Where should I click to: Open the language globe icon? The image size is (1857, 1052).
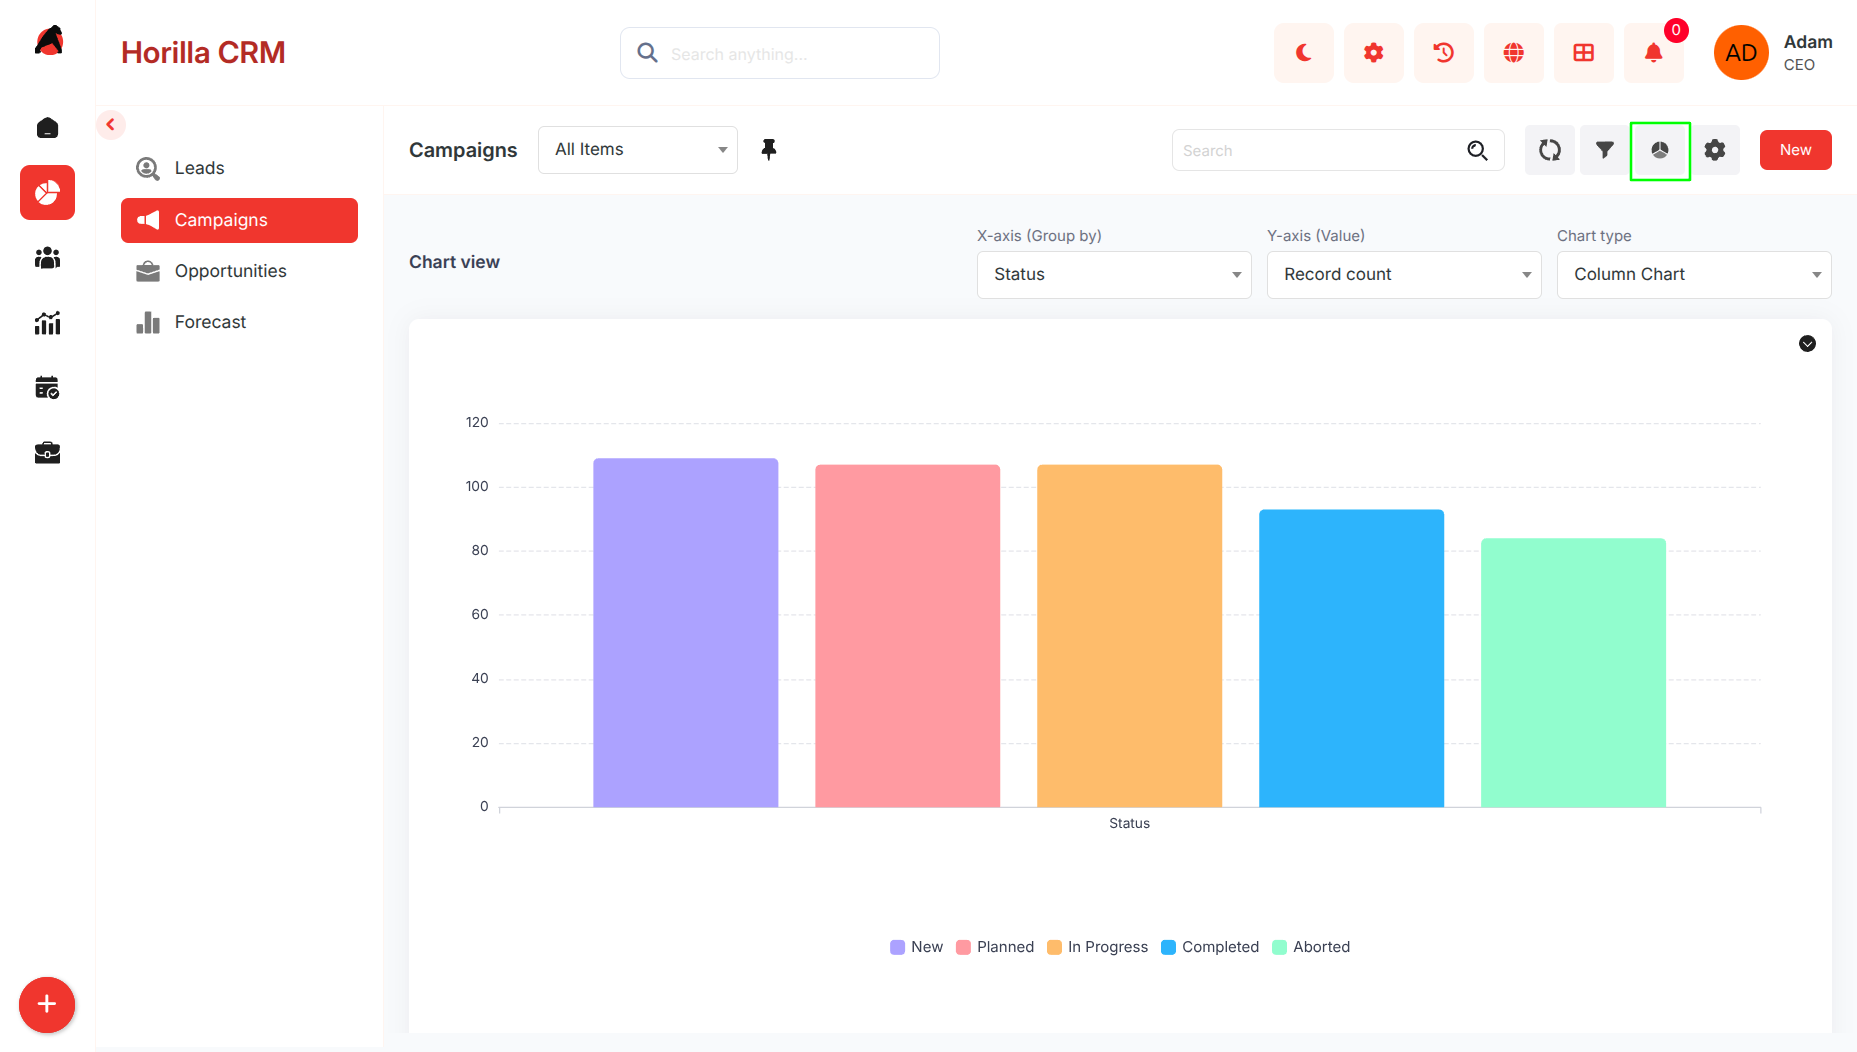1513,53
